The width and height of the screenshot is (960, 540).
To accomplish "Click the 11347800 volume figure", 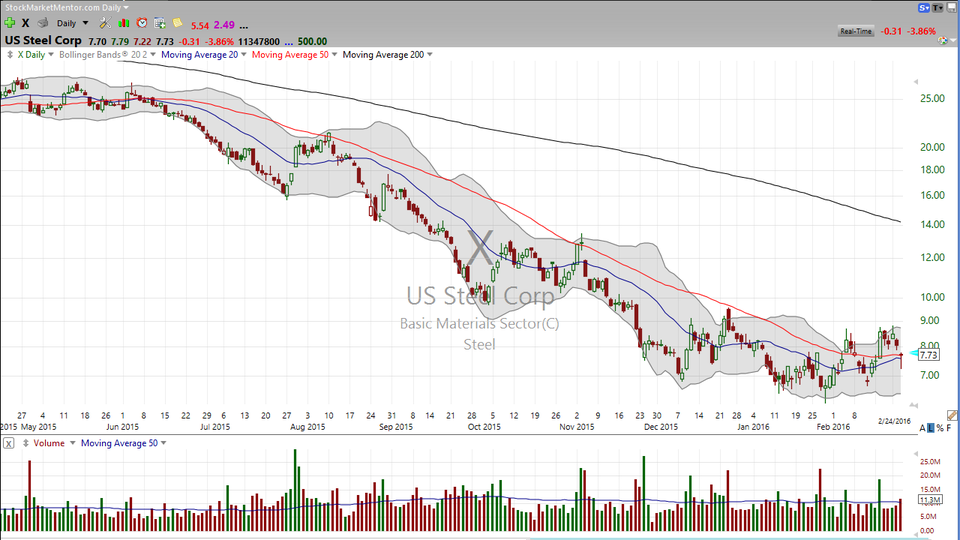I will pos(259,42).
